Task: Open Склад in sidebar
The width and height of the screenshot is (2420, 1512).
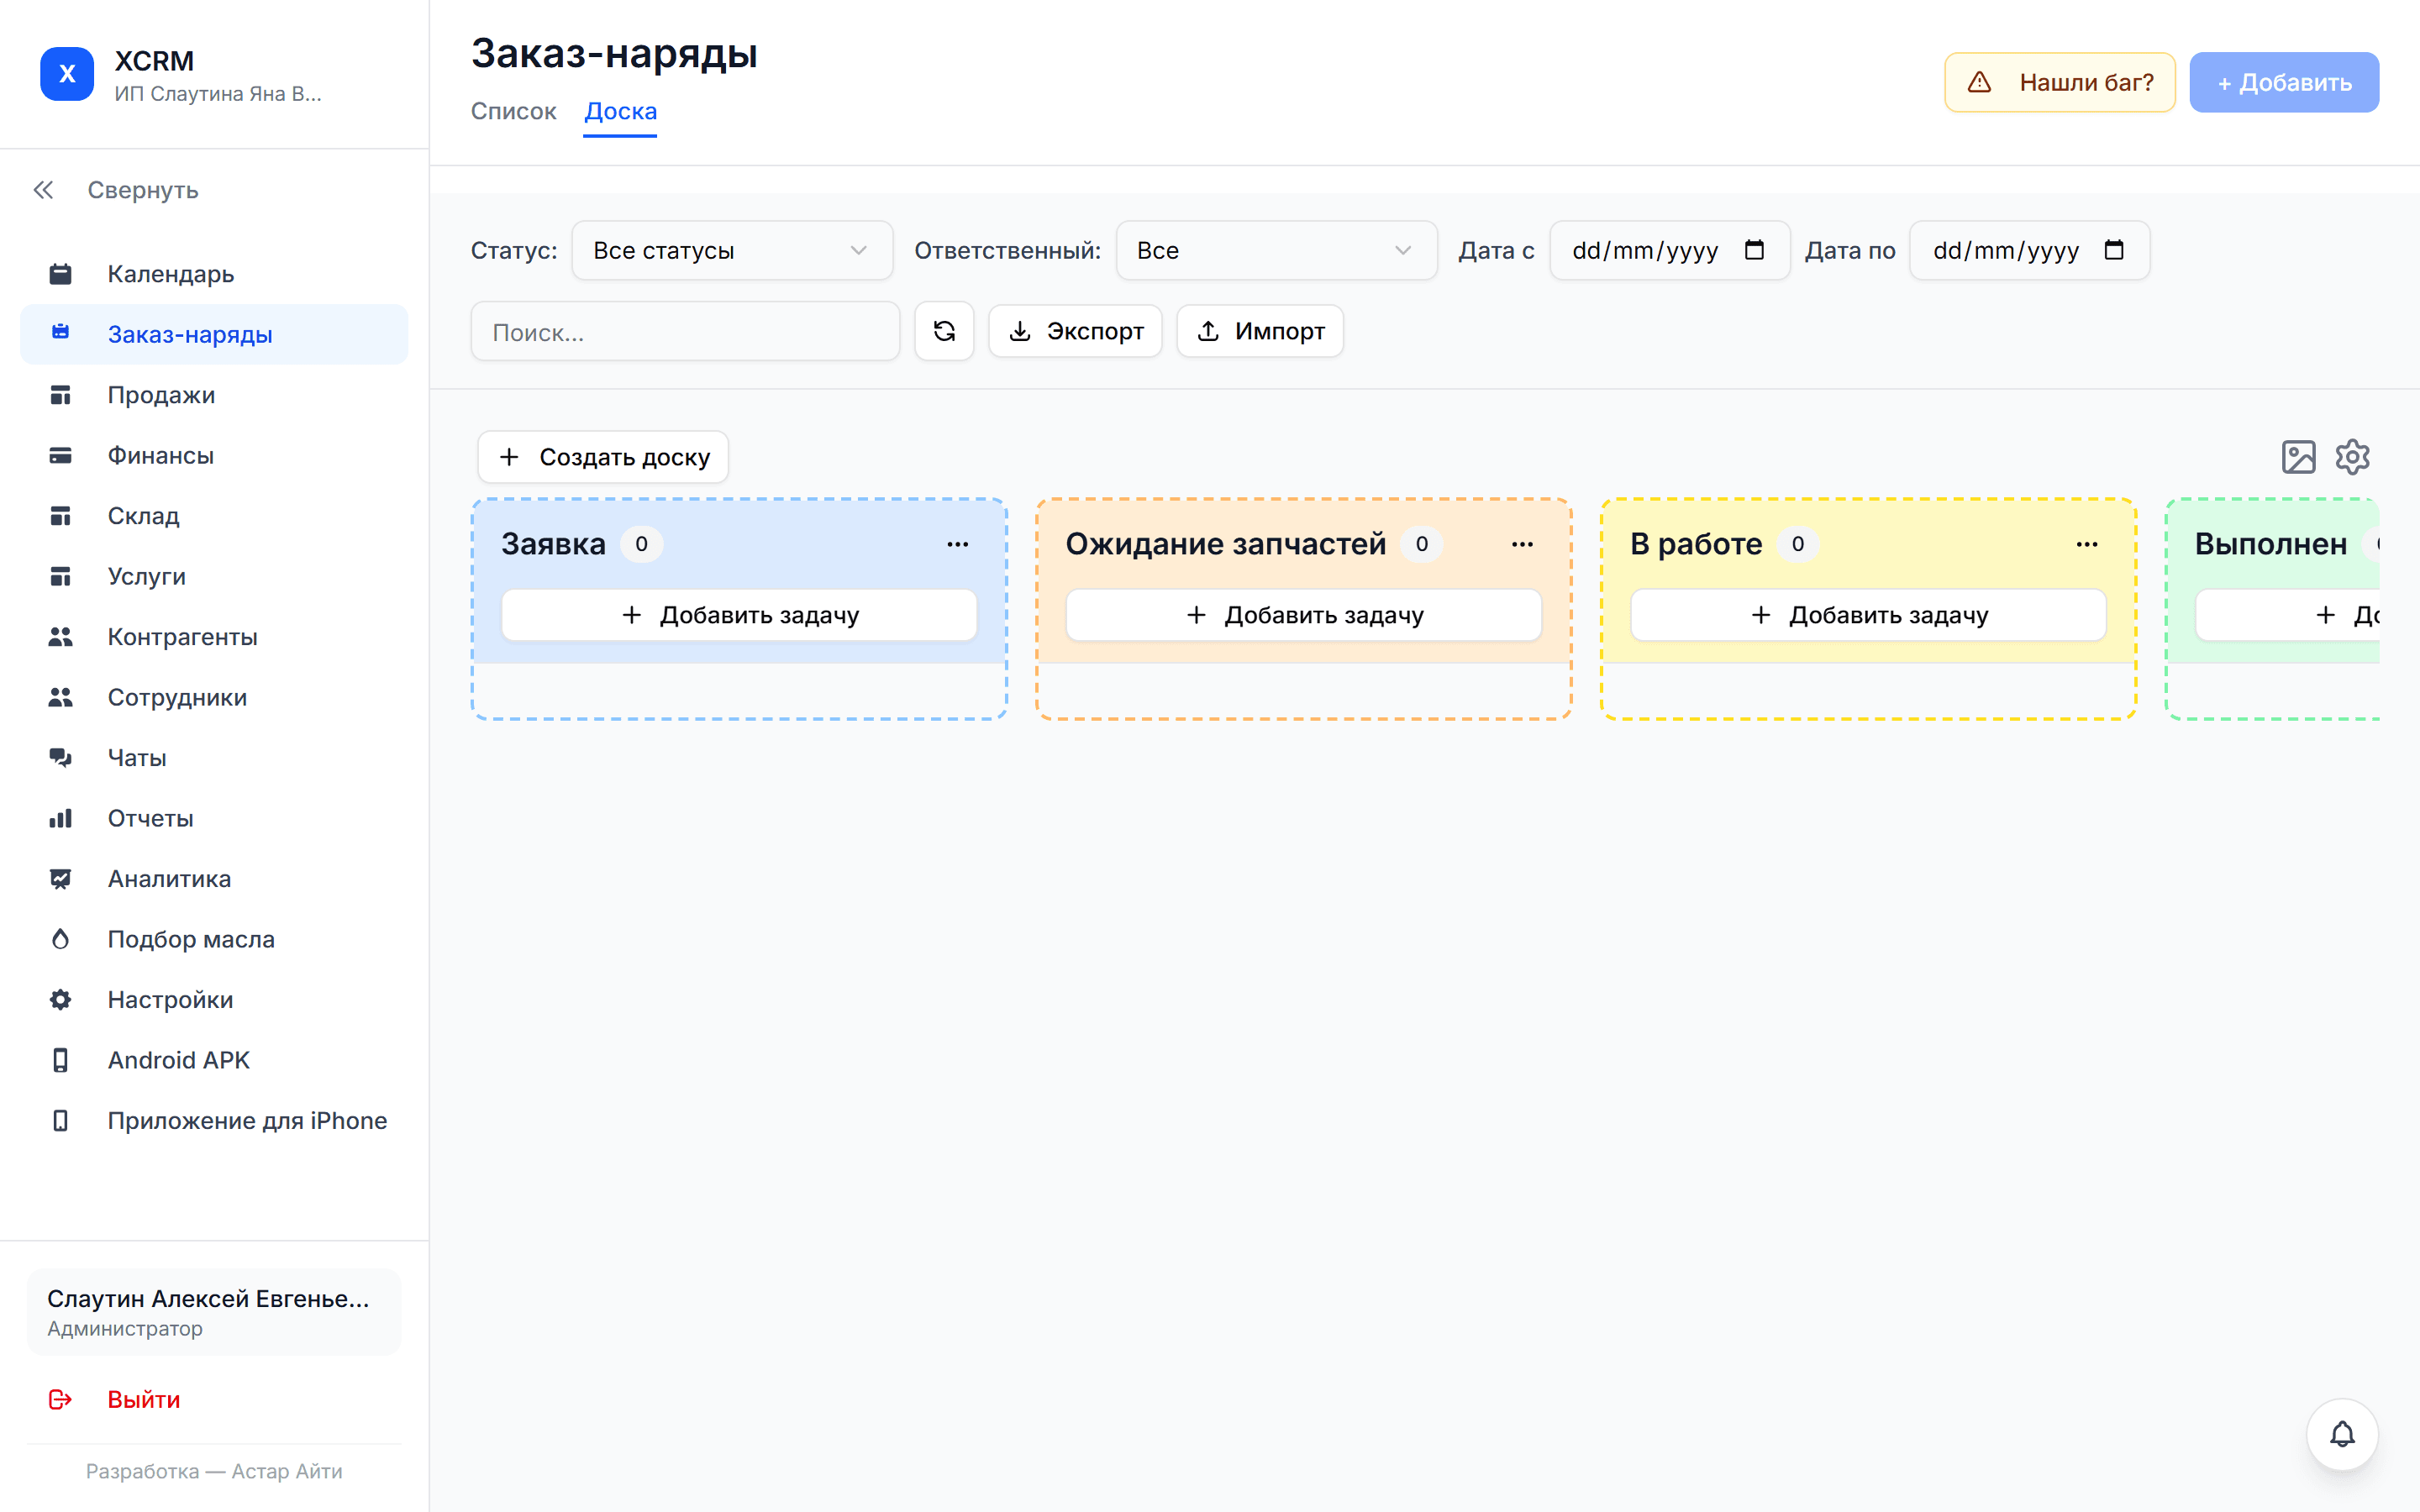Action: coord(214,516)
